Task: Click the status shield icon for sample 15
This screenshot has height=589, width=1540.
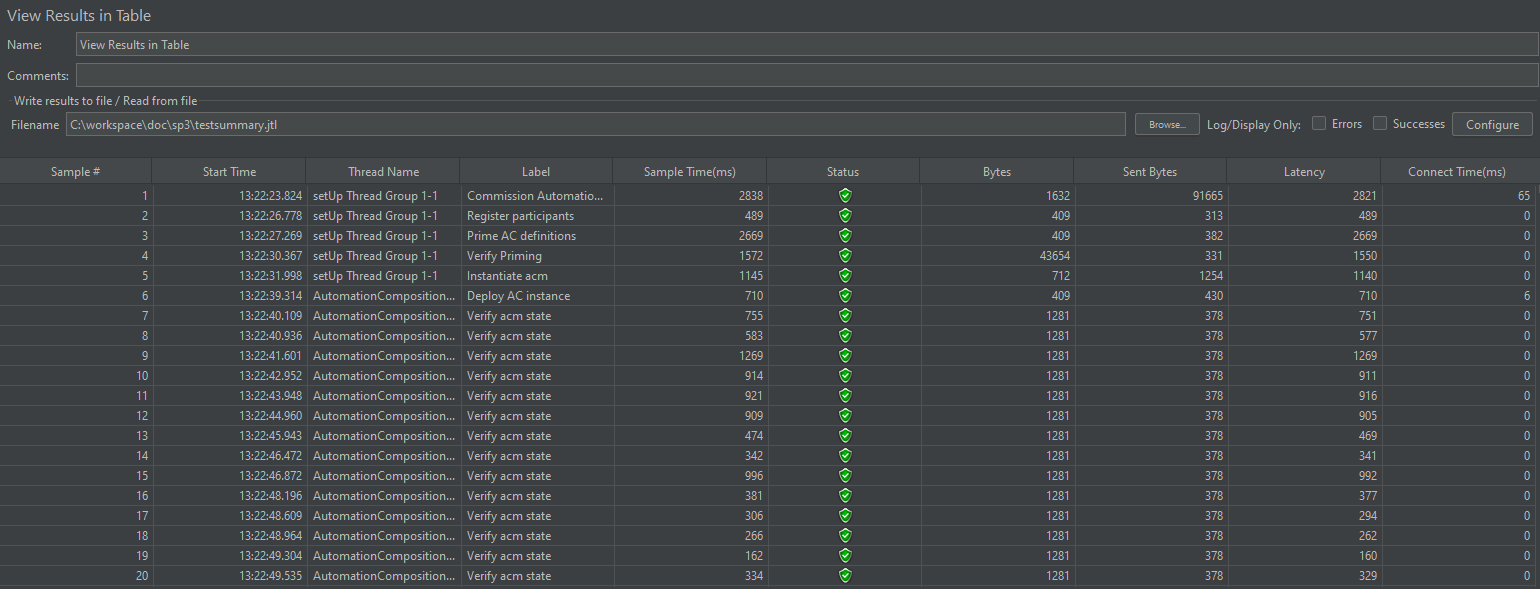Action: [x=844, y=476]
